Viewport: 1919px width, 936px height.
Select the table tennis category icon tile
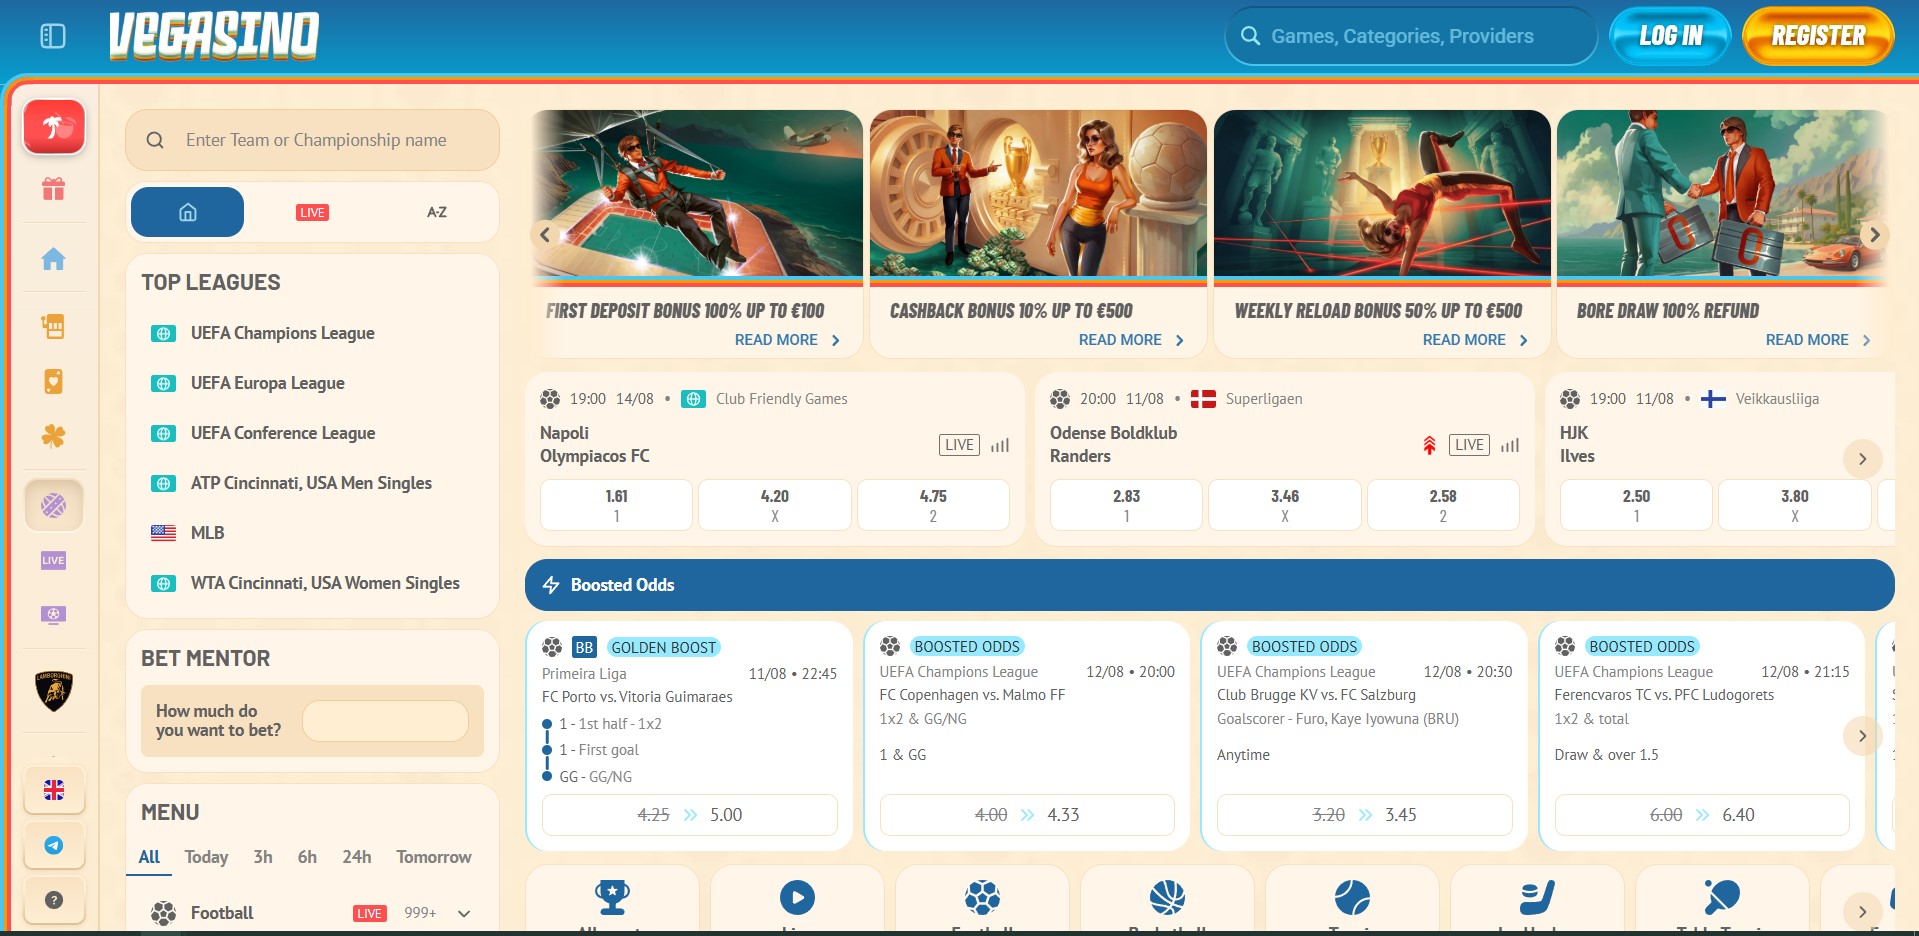click(x=1722, y=897)
